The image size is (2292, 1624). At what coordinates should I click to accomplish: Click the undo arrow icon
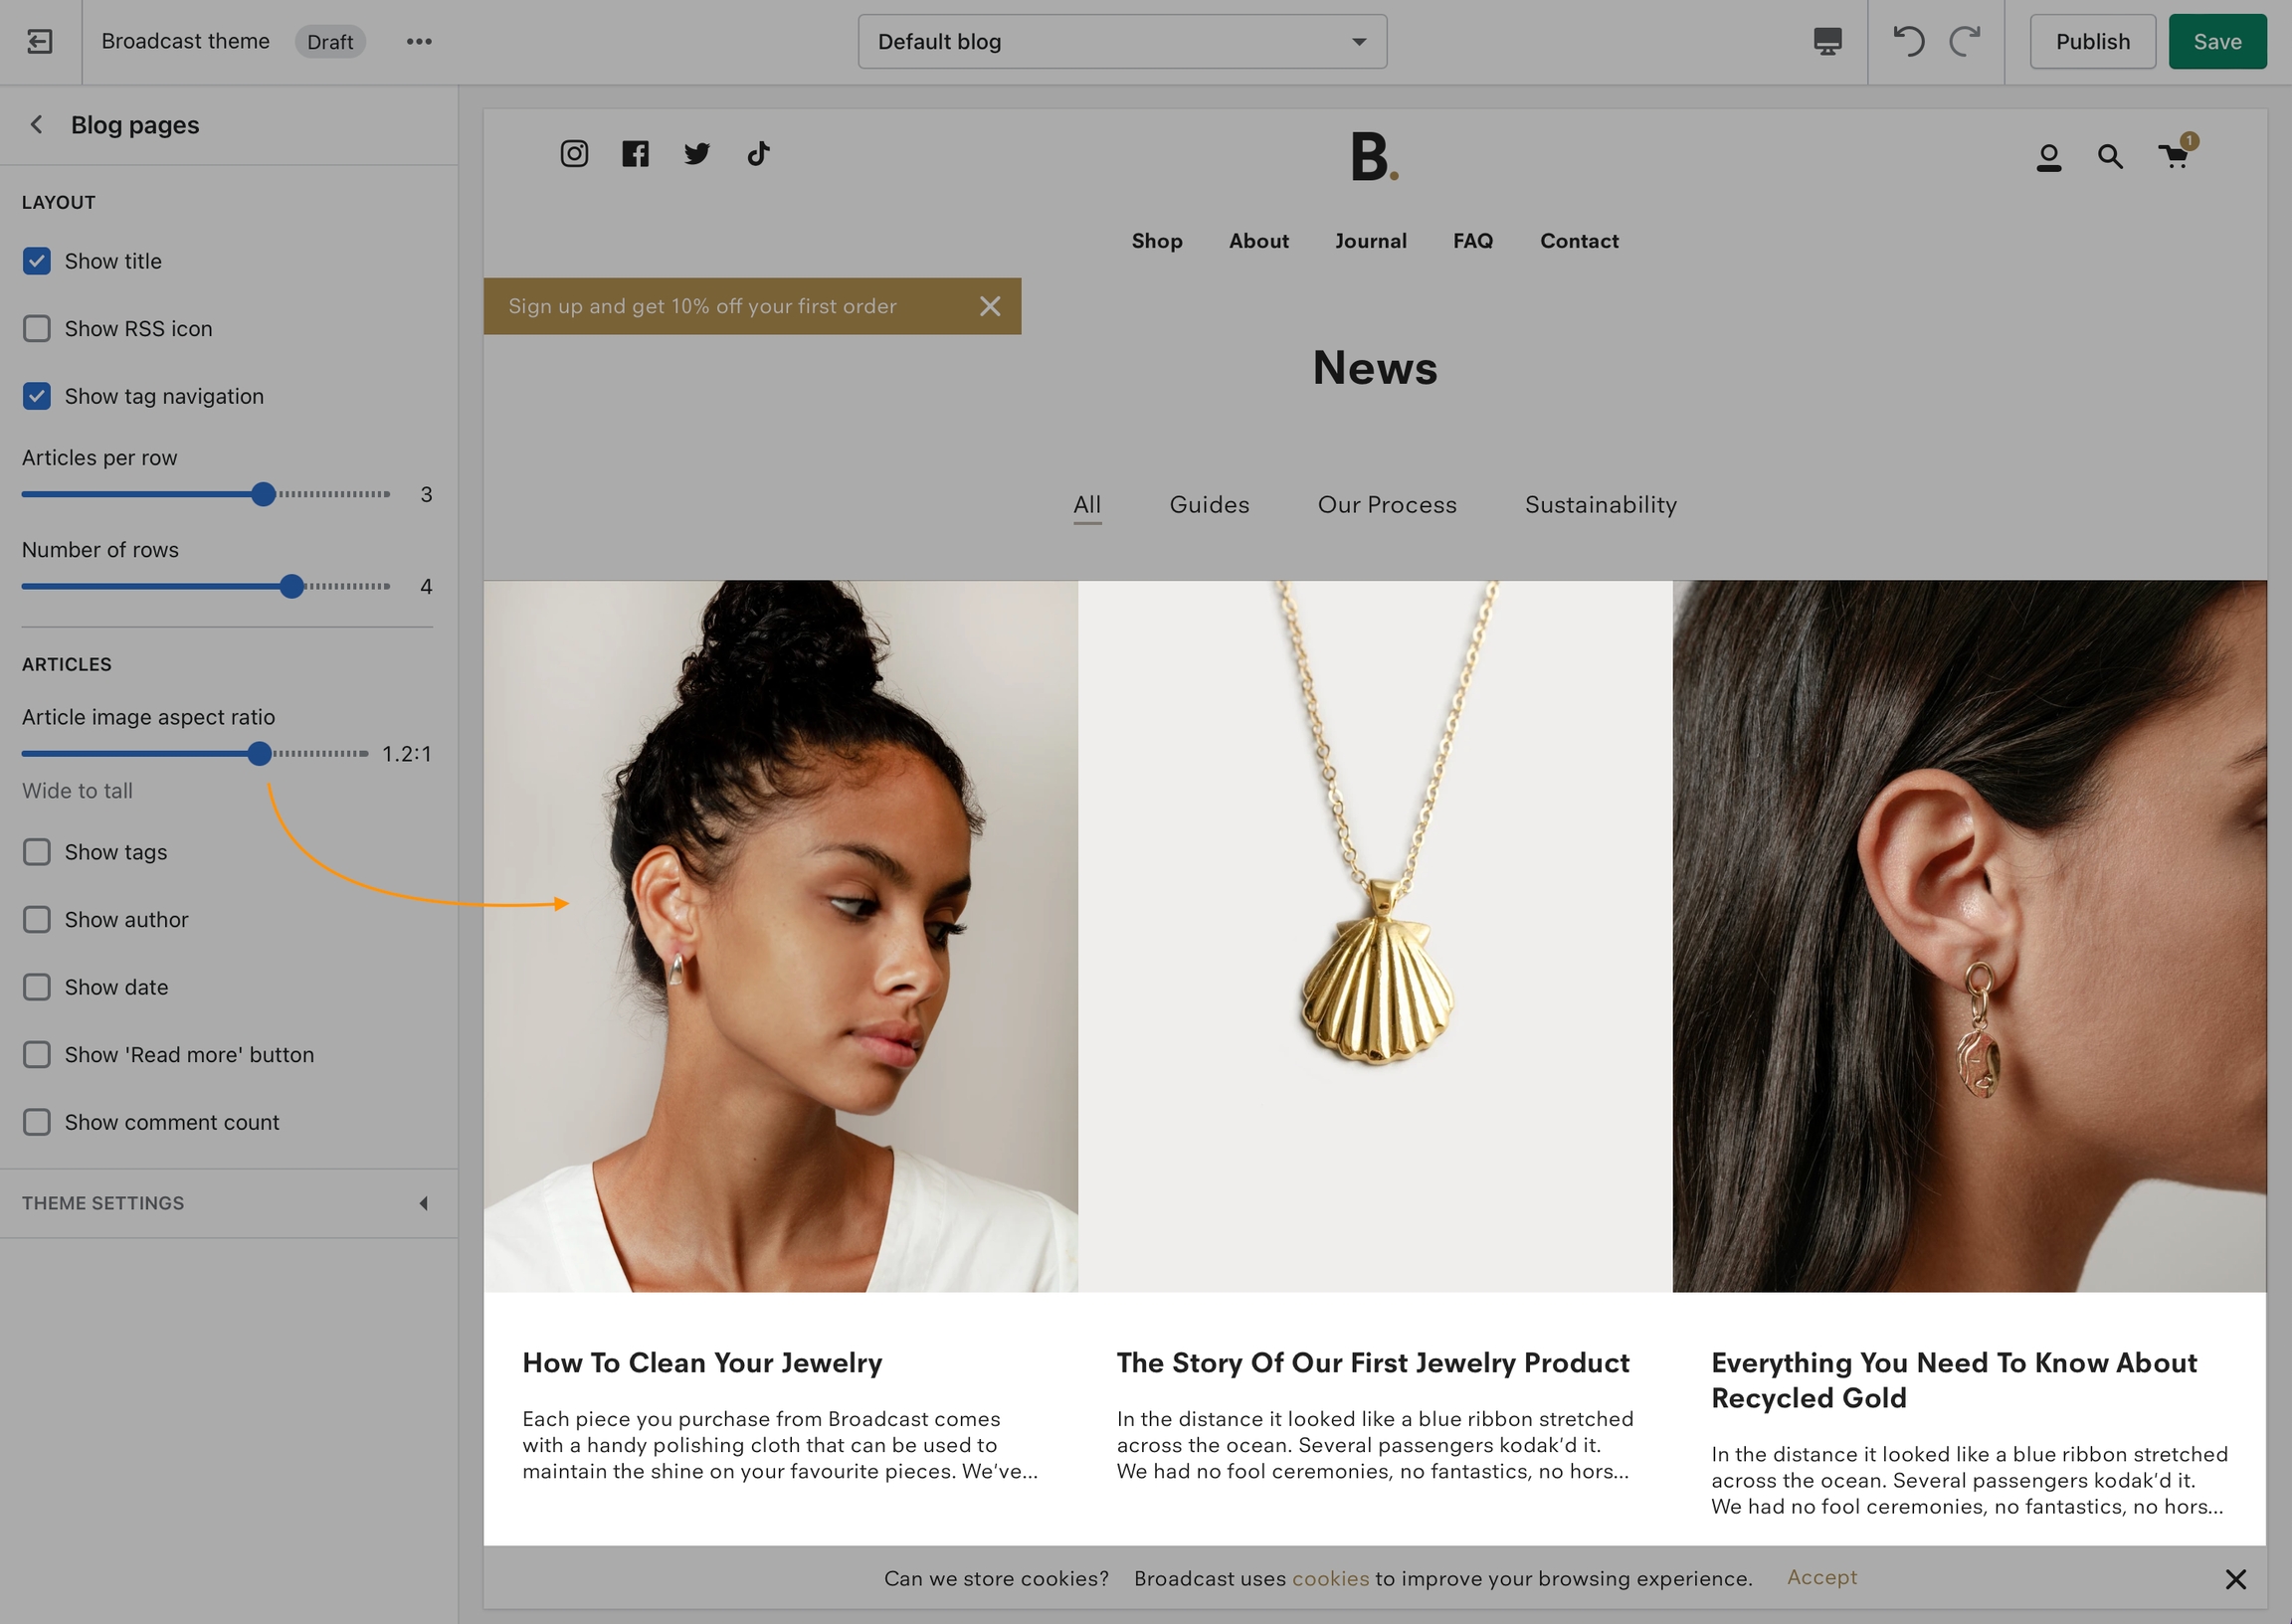(1908, 41)
